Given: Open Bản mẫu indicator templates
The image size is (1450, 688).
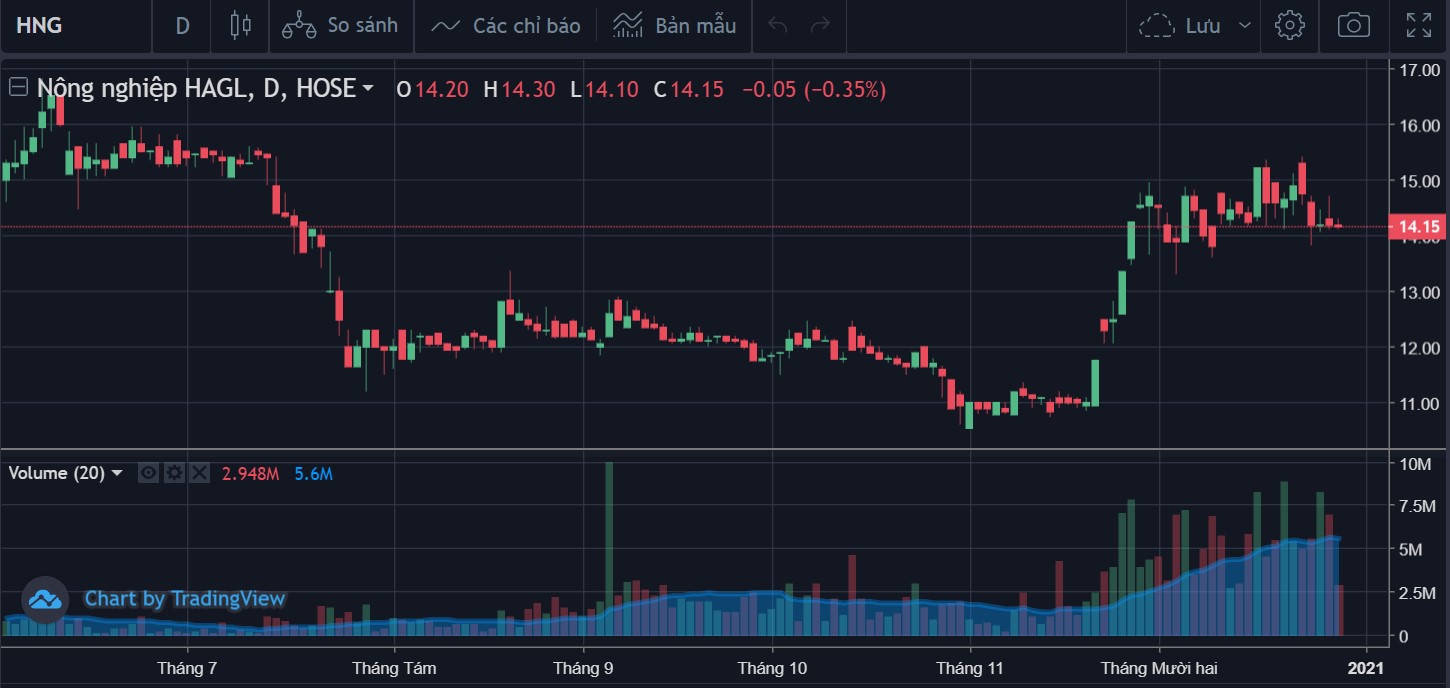Looking at the screenshot, I should 674,25.
